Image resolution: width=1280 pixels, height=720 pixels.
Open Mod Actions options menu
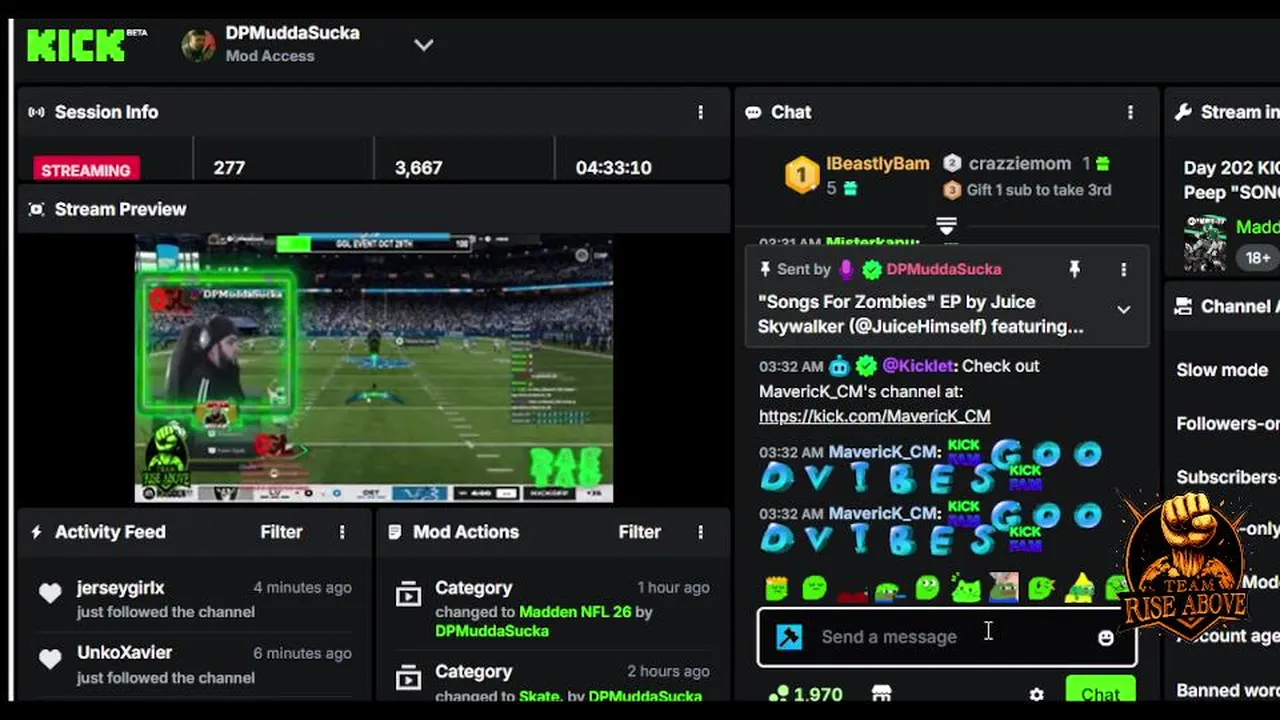(x=700, y=532)
